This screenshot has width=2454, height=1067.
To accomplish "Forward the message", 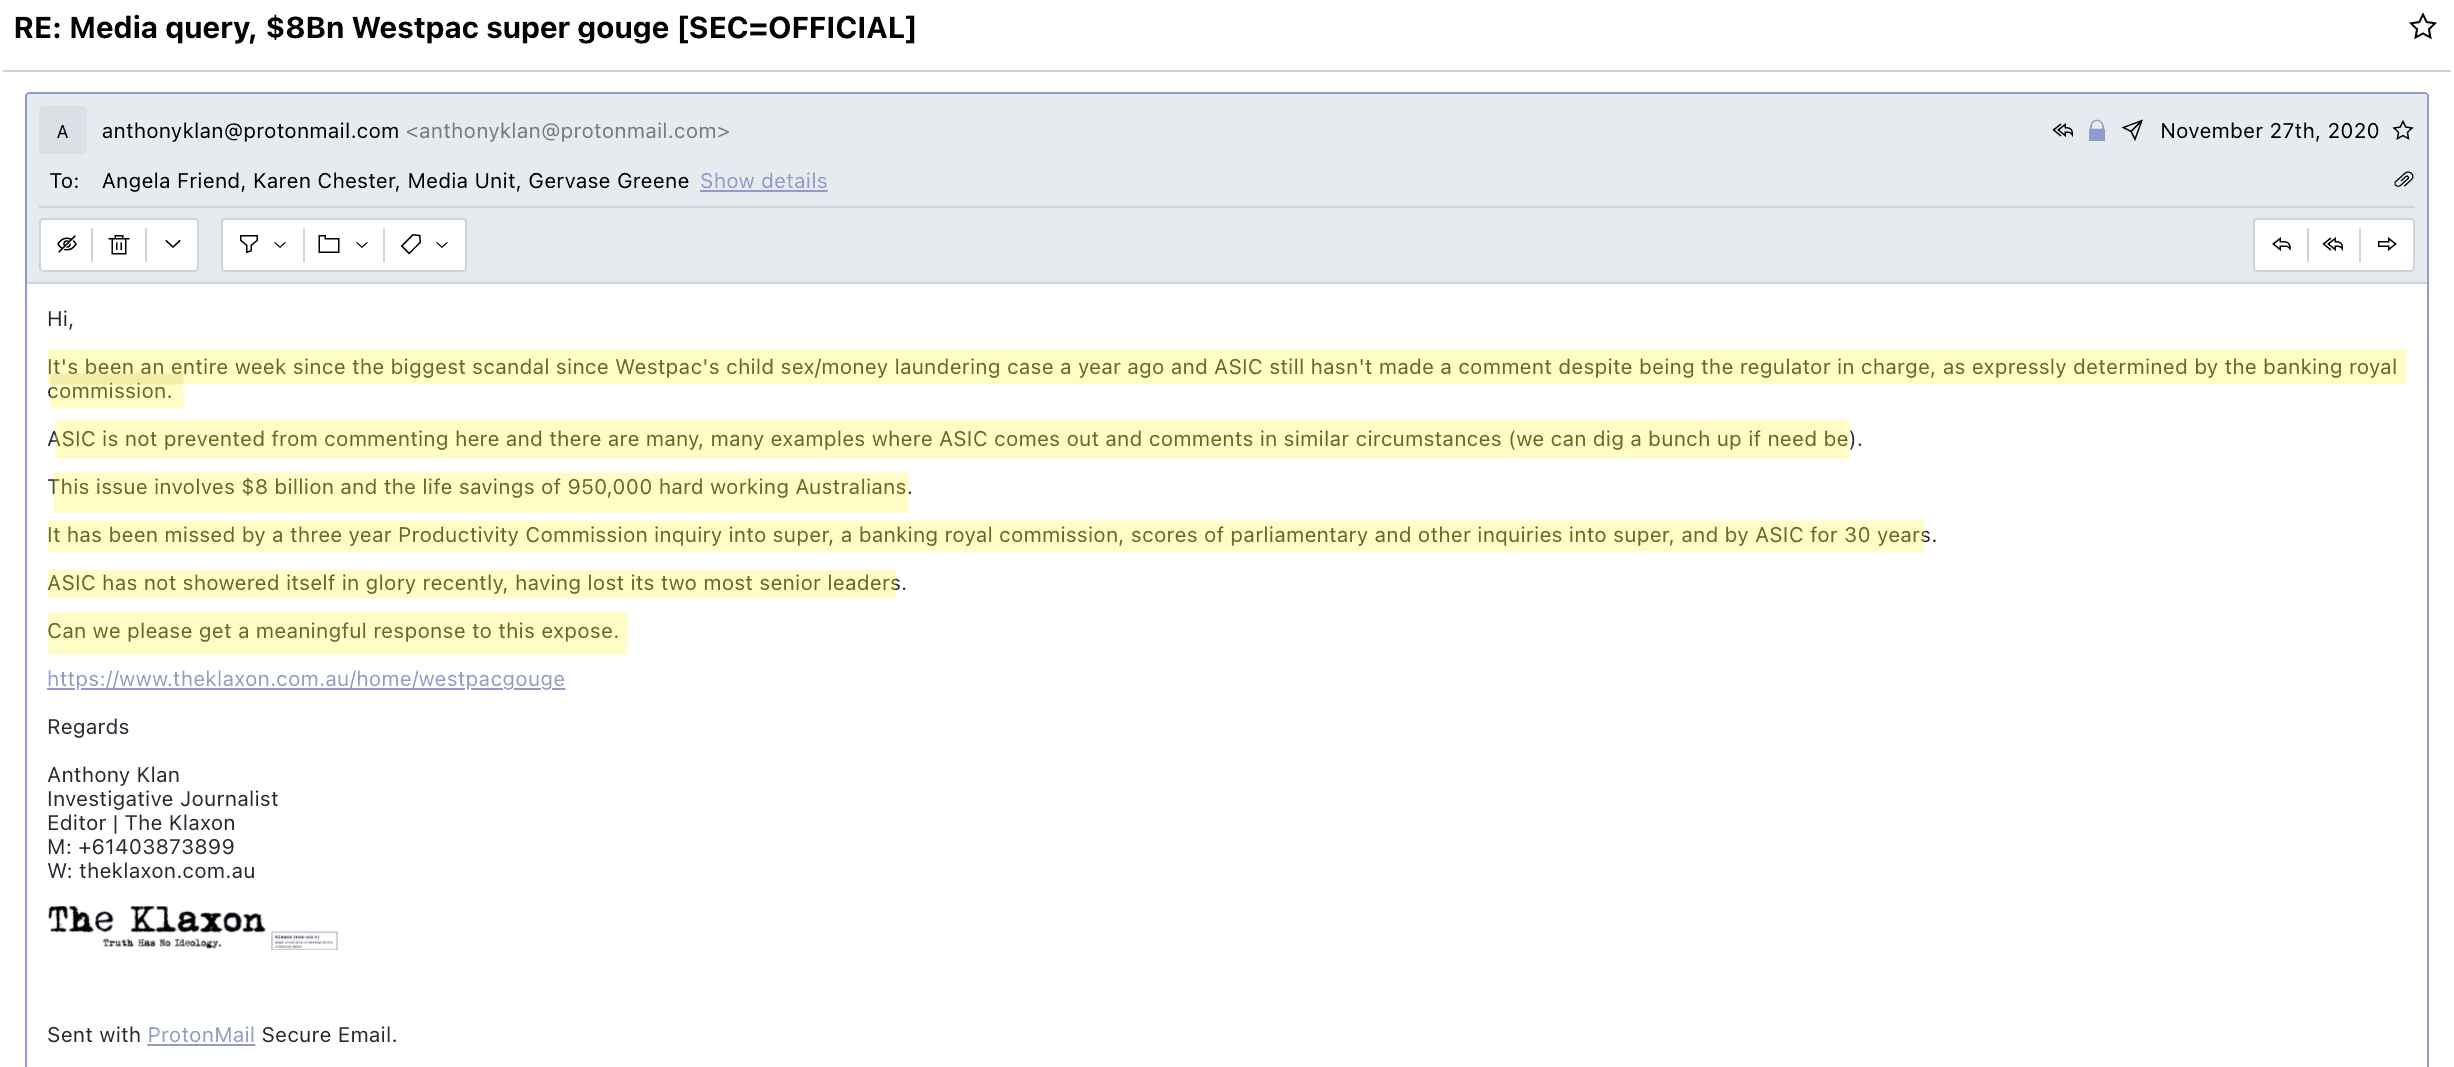I will tap(2387, 244).
